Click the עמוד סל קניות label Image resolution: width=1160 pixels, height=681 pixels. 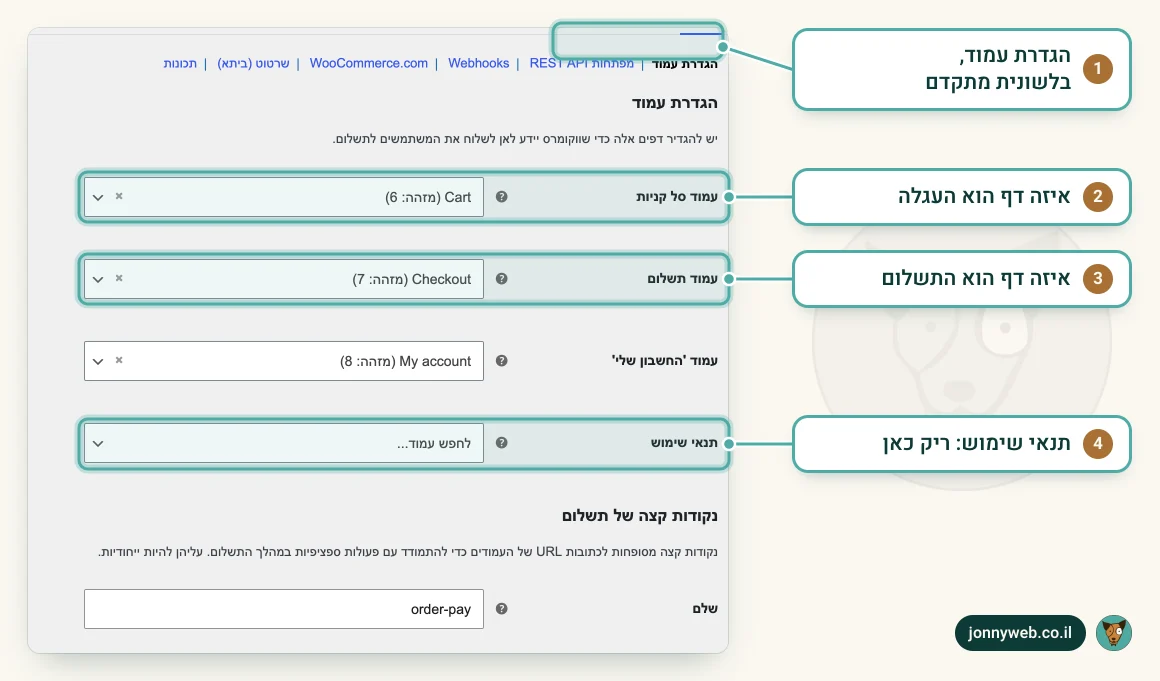(677, 197)
